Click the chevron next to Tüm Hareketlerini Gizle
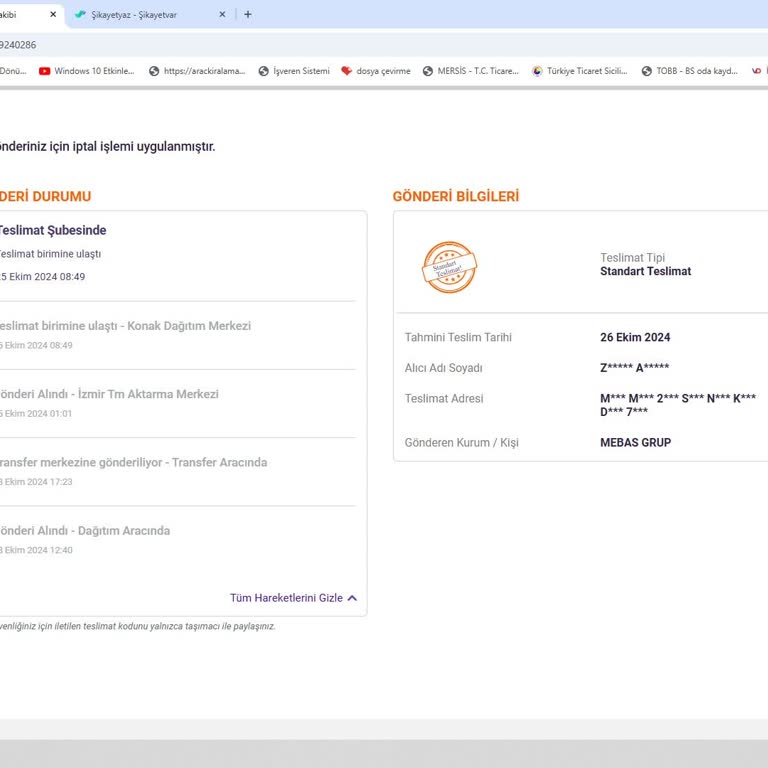Viewport: 768px width, 768px height. click(x=352, y=598)
